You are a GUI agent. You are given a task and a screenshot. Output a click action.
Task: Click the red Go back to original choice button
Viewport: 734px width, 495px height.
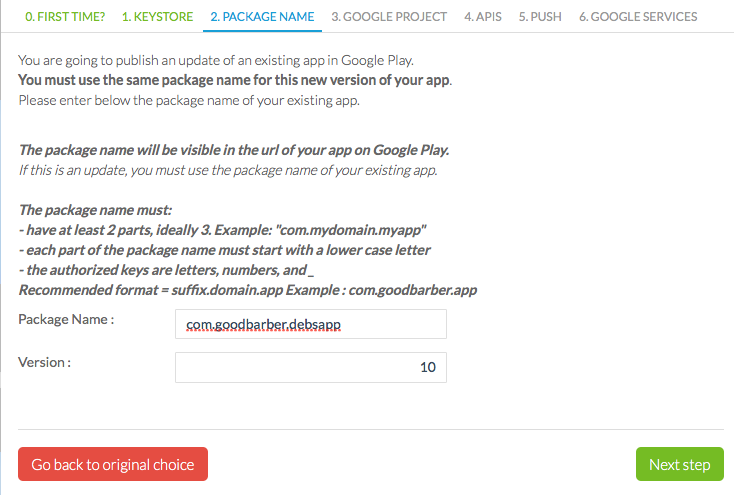[113, 465]
